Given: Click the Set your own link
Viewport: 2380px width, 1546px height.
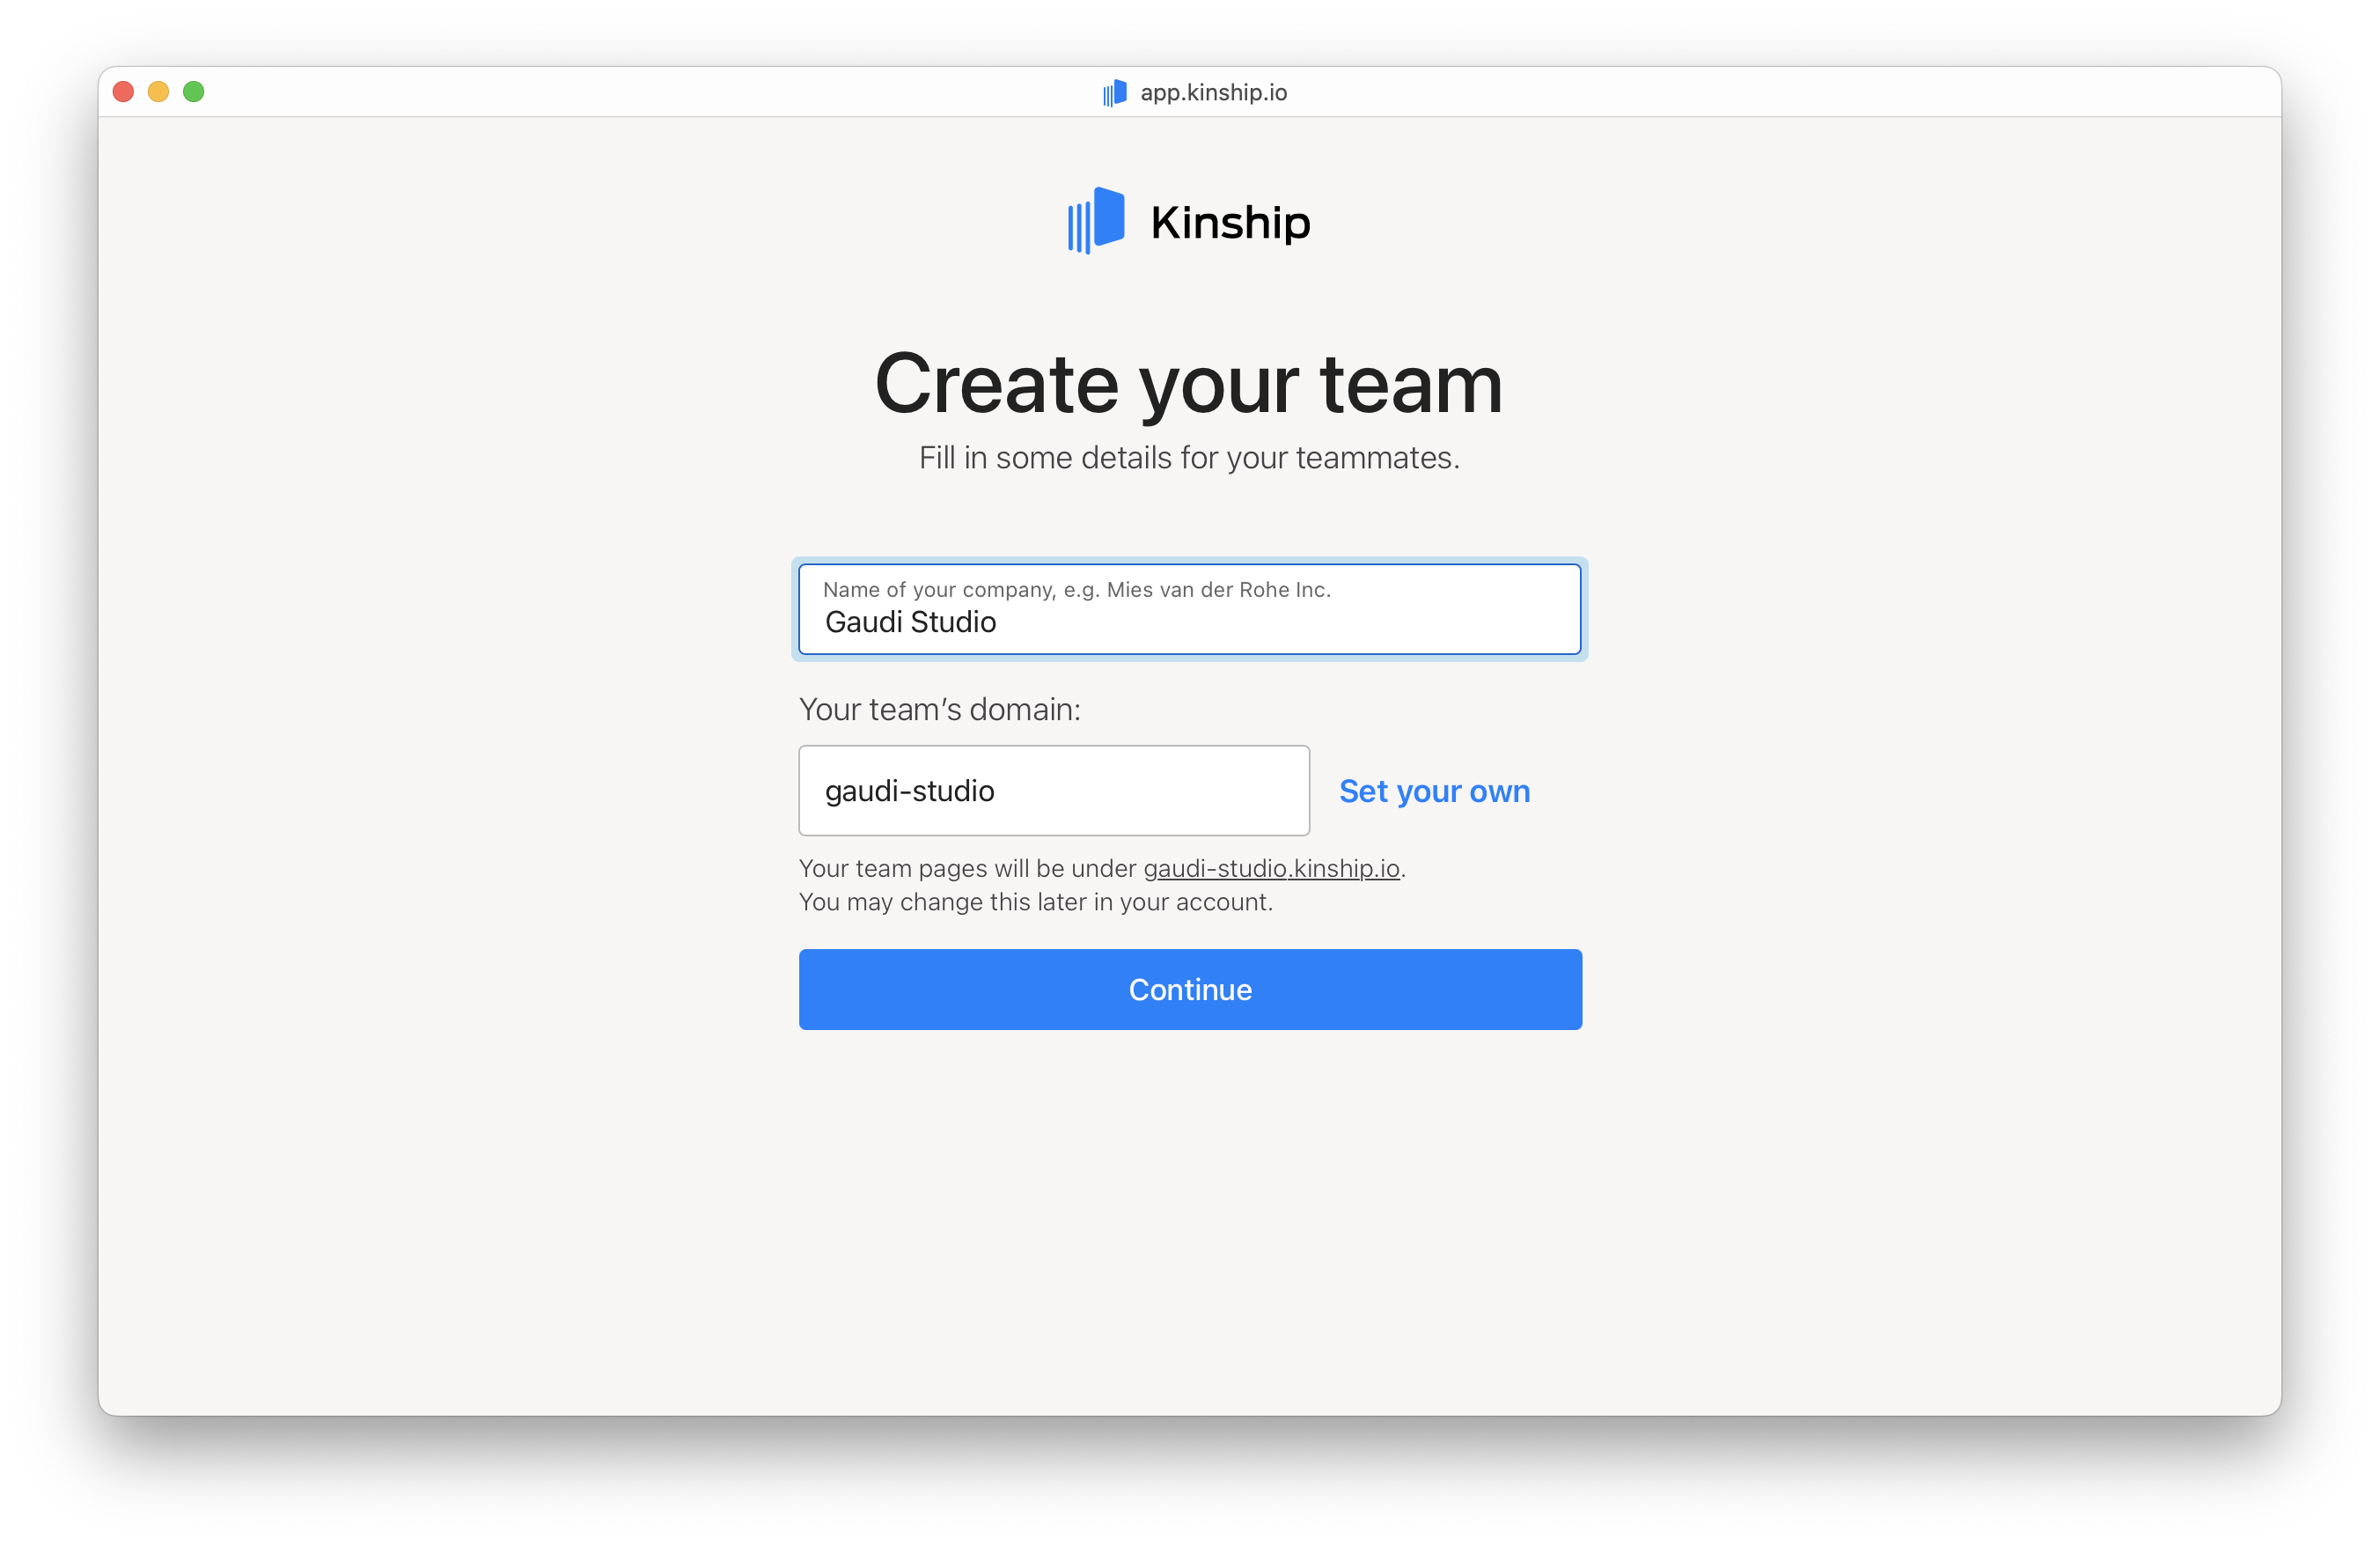Looking at the screenshot, I should click(1434, 791).
